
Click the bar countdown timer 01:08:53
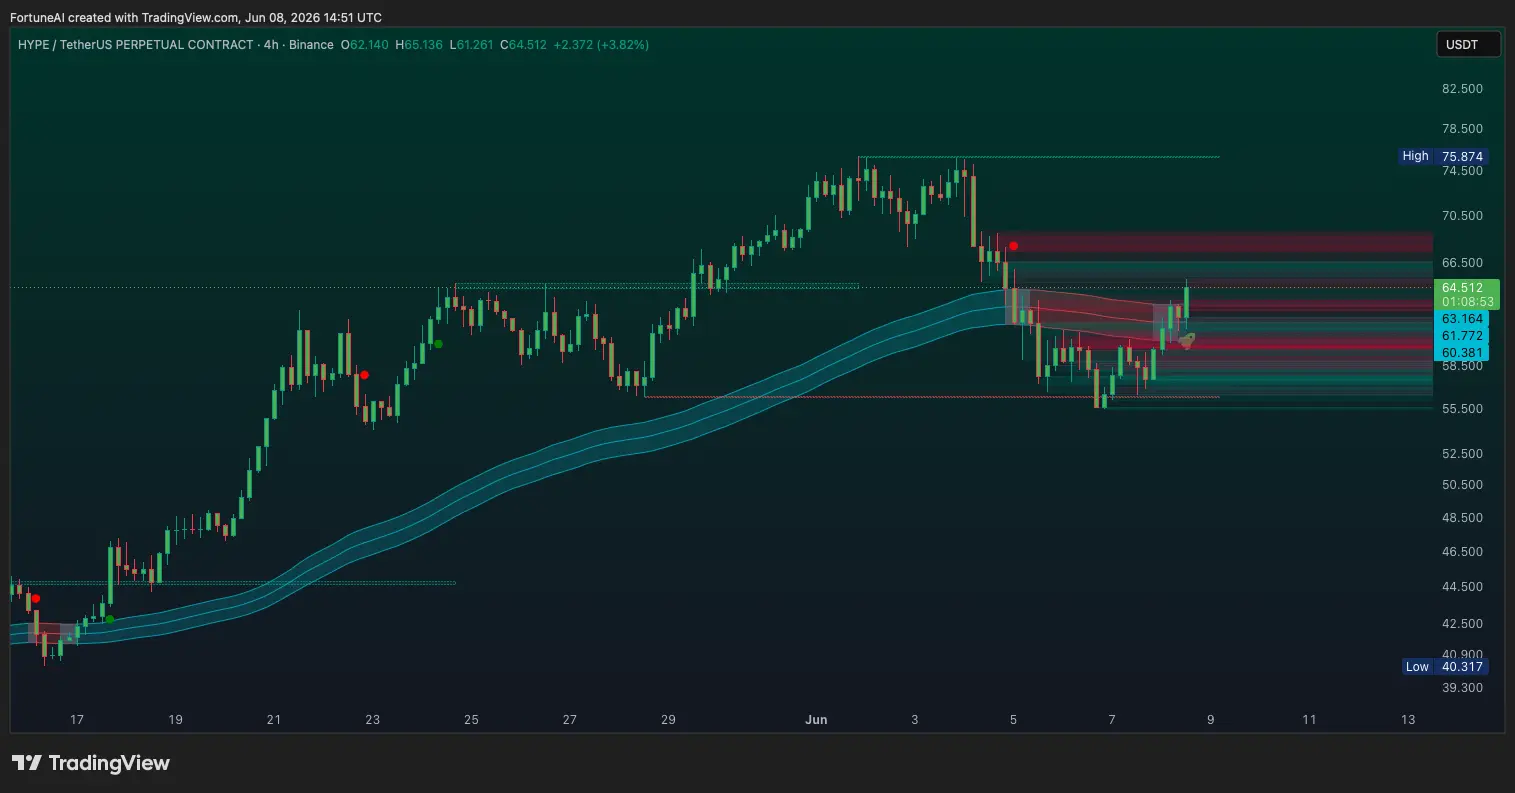click(1466, 301)
